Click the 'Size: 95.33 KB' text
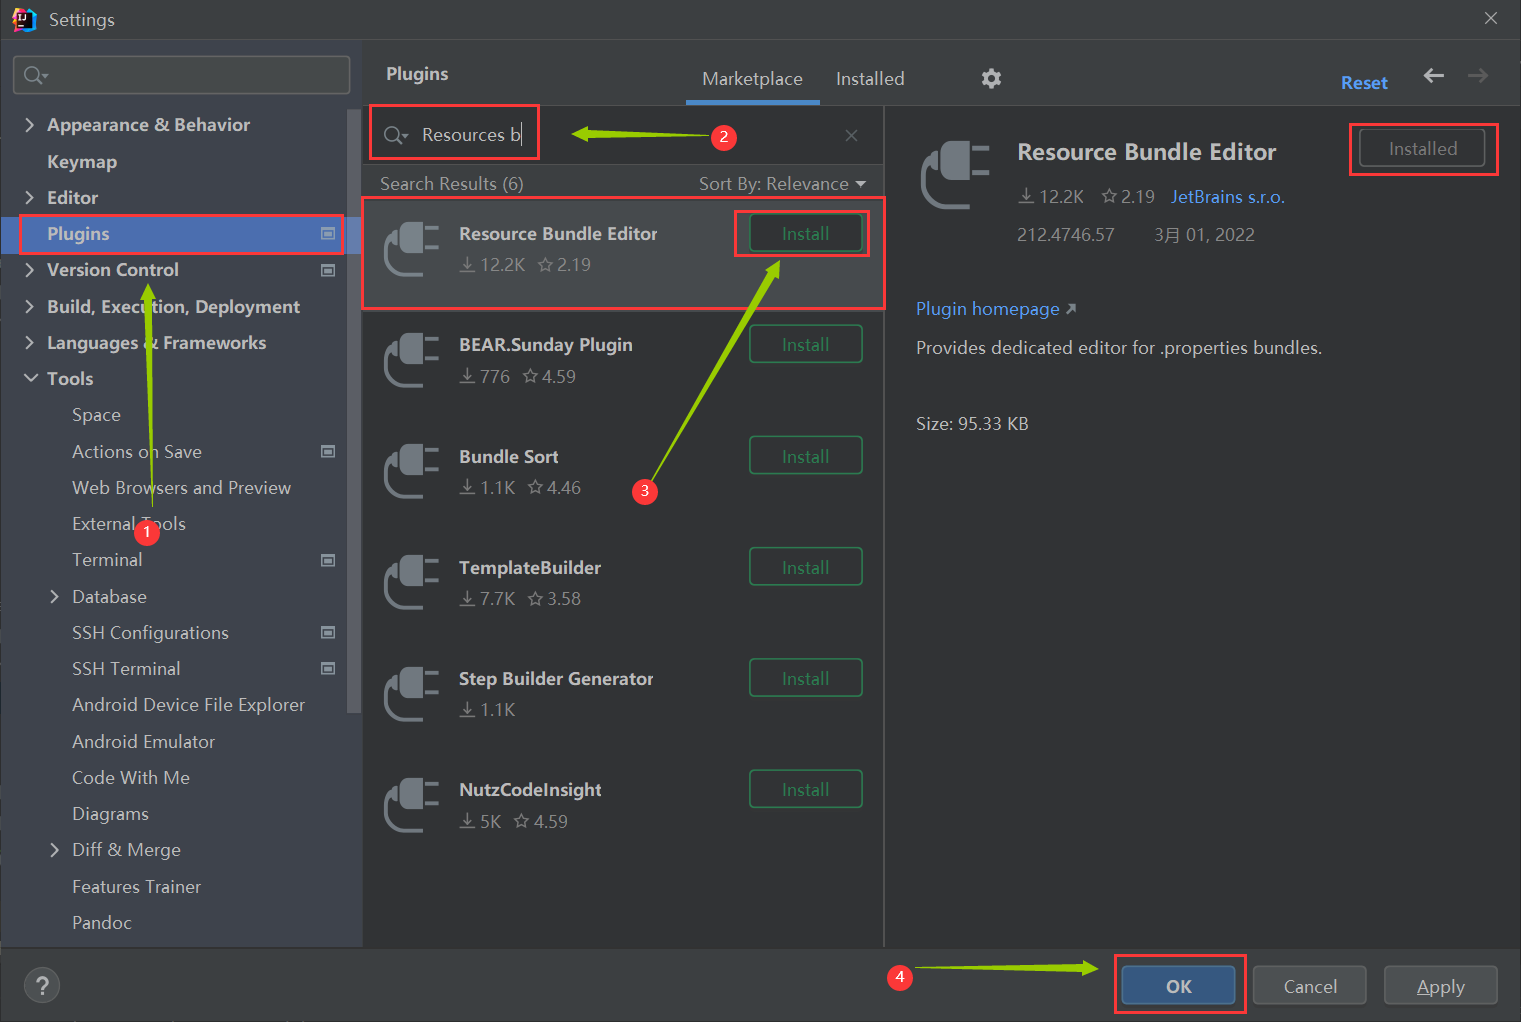Screen dimensions: 1521x1022 click(x=972, y=423)
